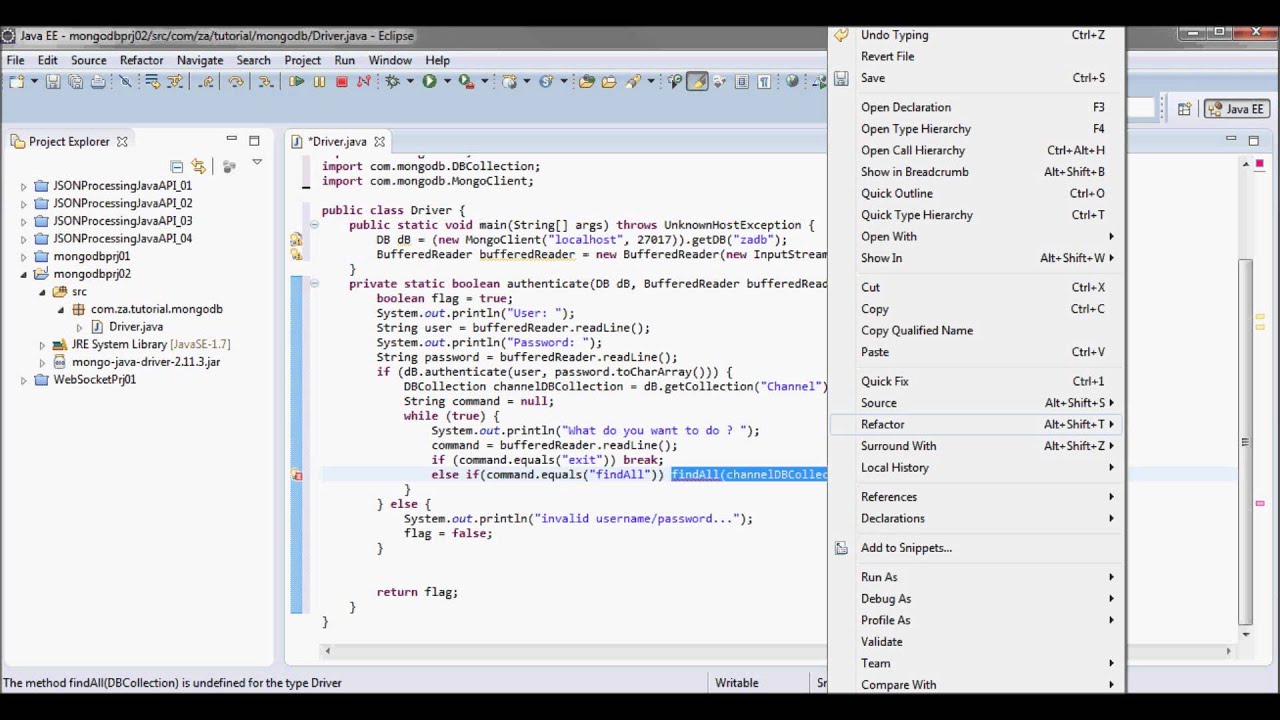
Task: Click the red Terminate icon
Action: [x=341, y=82]
